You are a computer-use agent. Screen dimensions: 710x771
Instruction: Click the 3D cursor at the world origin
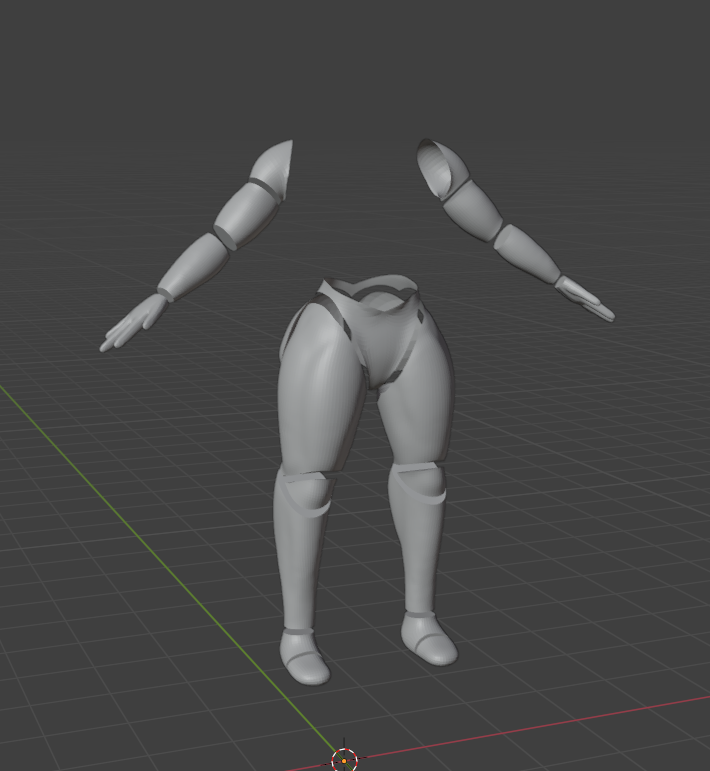pos(344,760)
